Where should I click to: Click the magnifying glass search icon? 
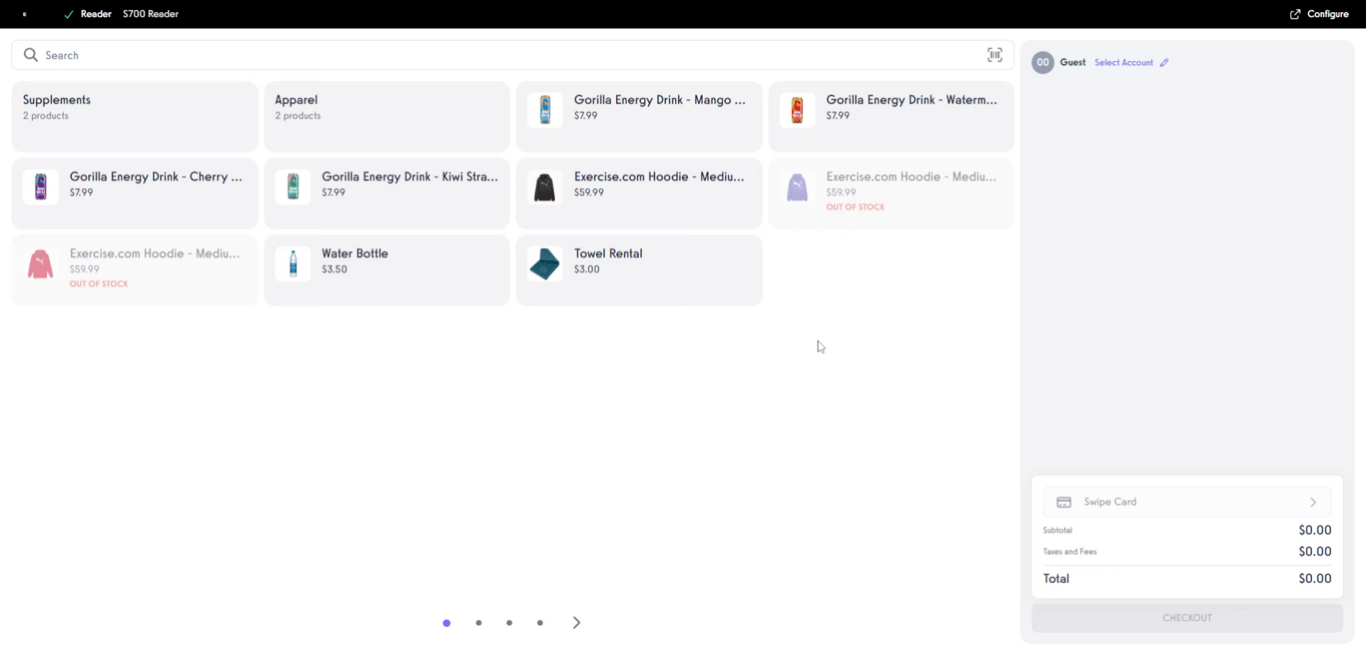30,55
